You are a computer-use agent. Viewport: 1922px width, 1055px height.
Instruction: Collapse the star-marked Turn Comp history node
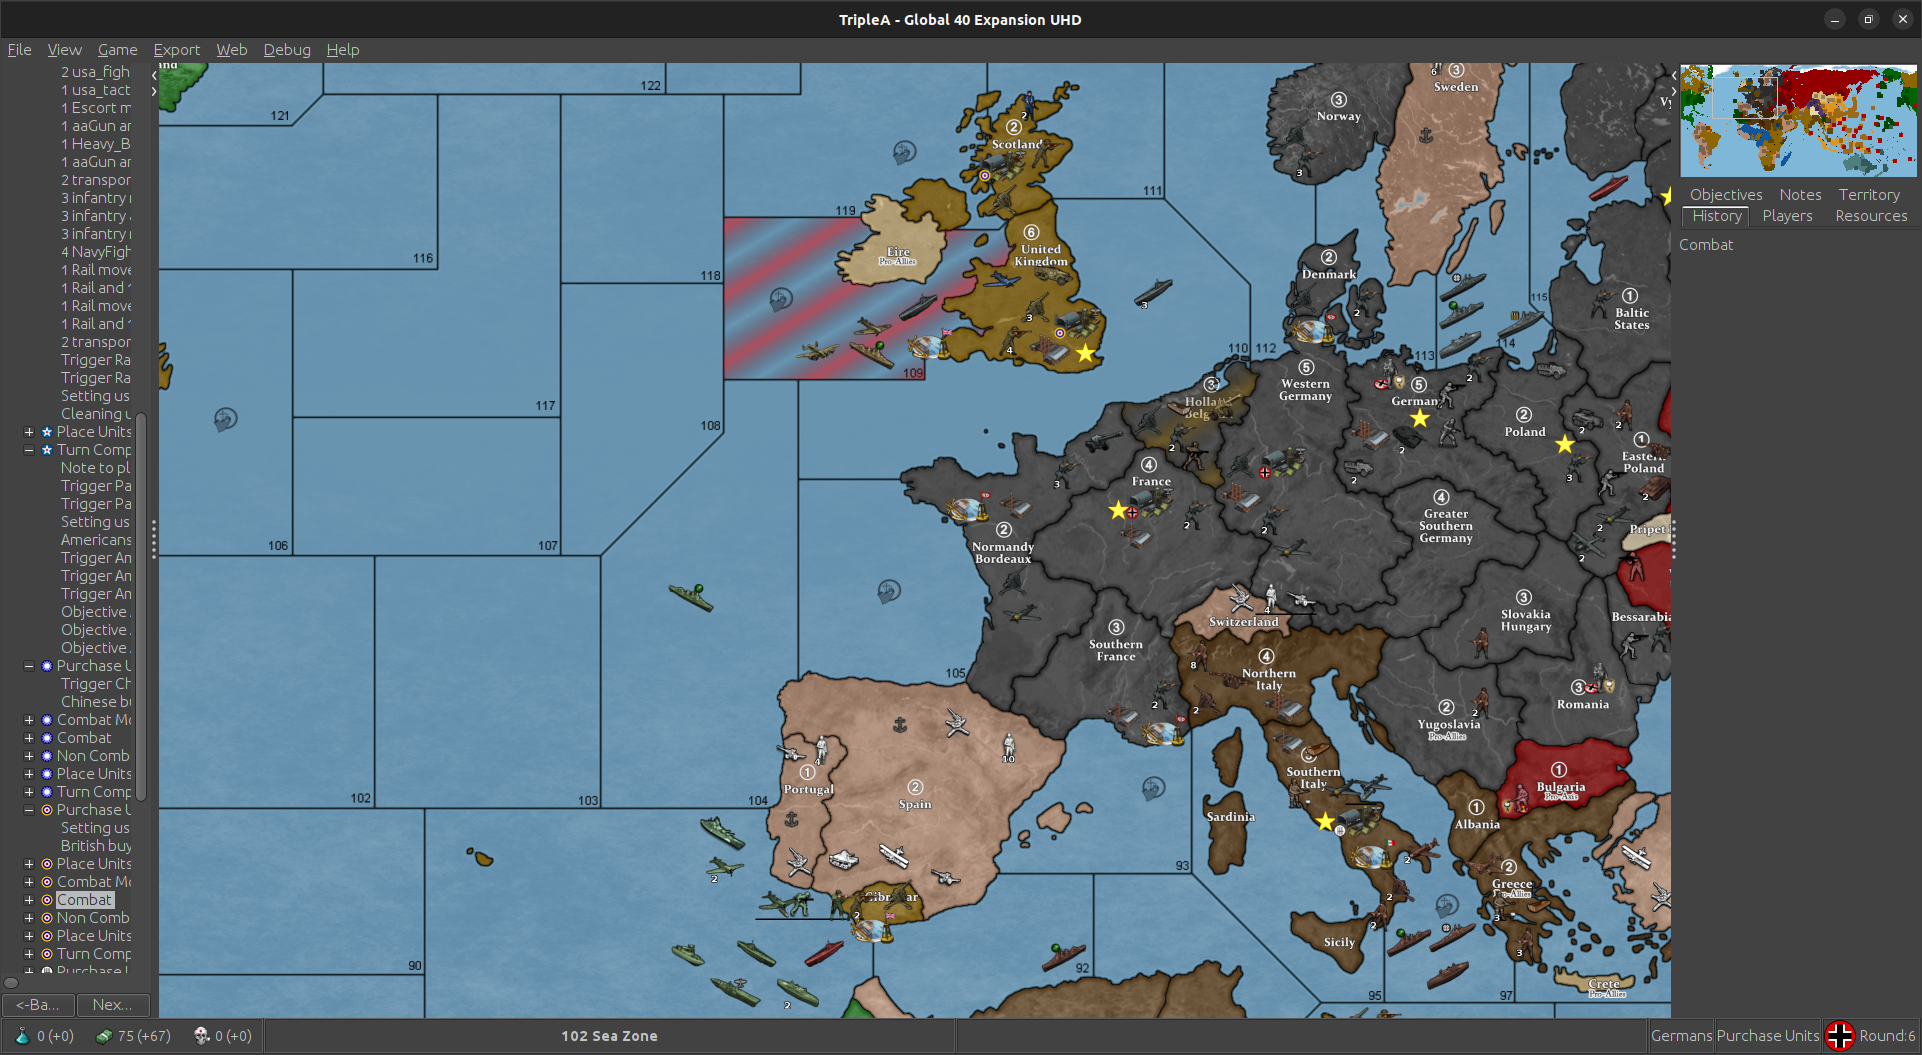[x=29, y=450]
